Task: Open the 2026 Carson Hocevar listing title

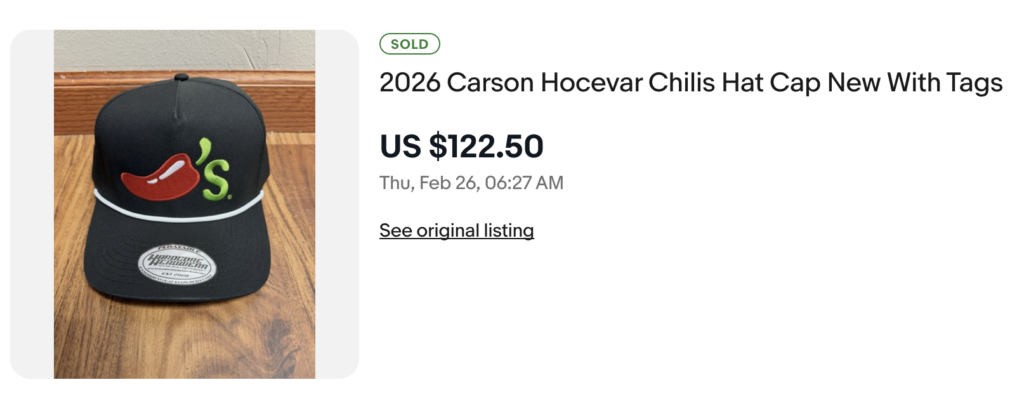Action: point(690,83)
